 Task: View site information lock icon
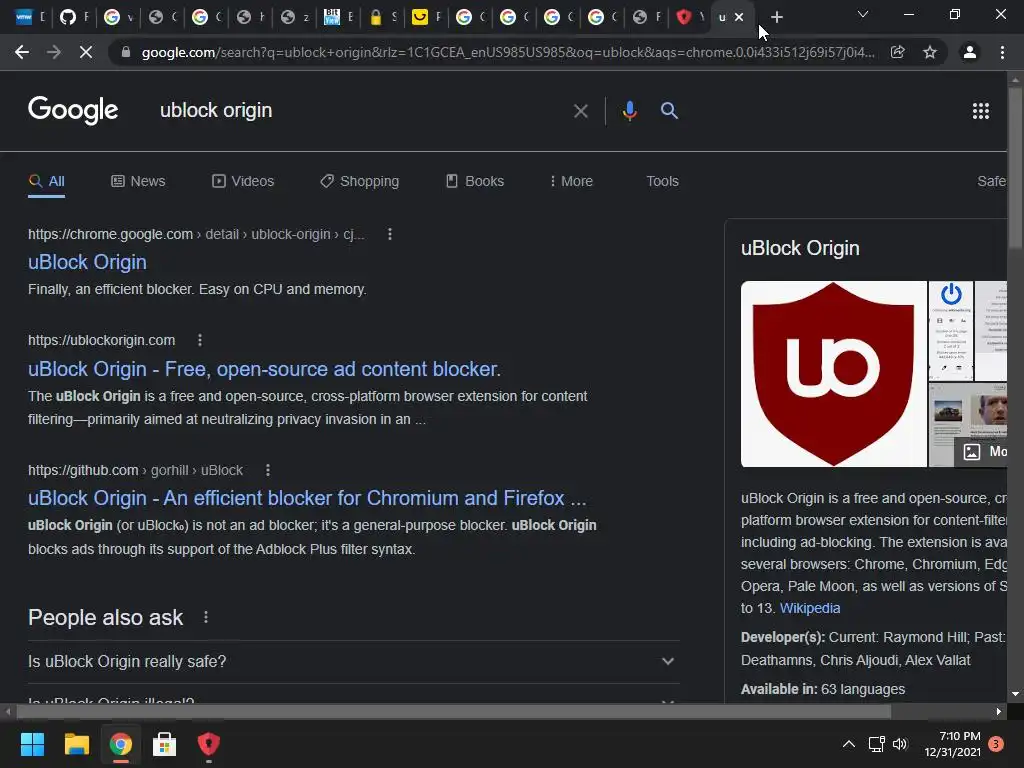125,52
